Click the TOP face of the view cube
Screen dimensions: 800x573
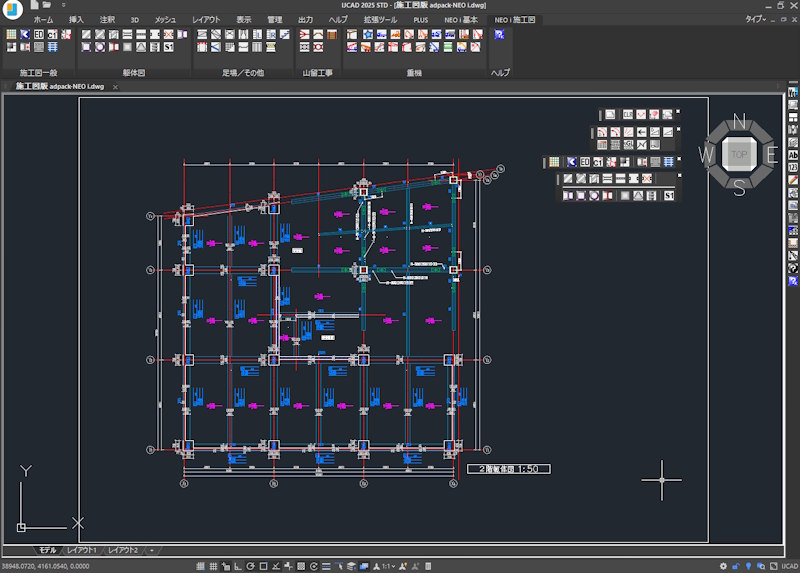click(739, 154)
